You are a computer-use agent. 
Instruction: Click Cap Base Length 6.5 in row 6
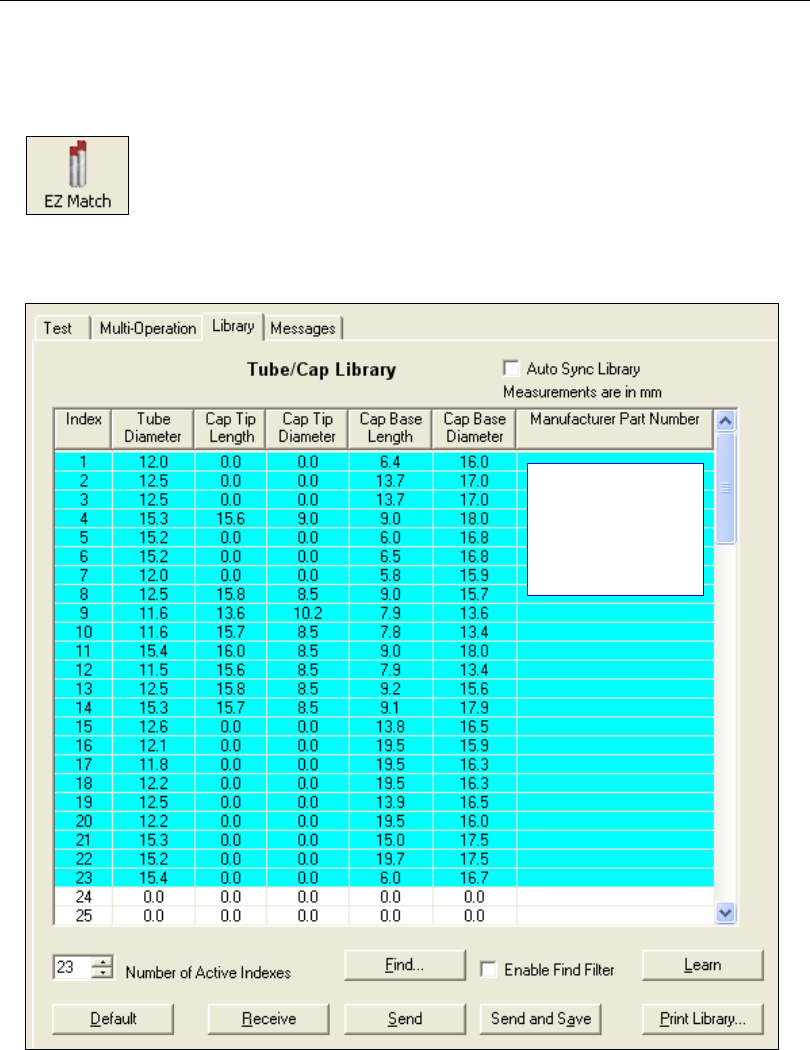pos(390,556)
